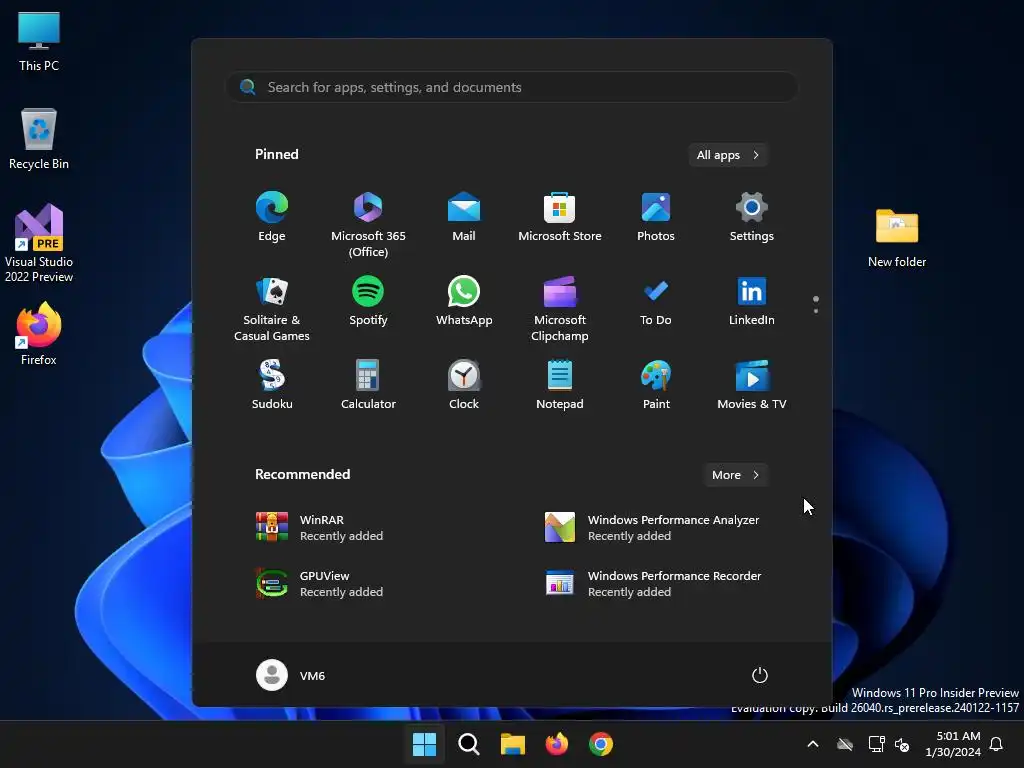Launch Microsoft 365 (Office)
Viewport: 1024px width, 768px height.
368,225
